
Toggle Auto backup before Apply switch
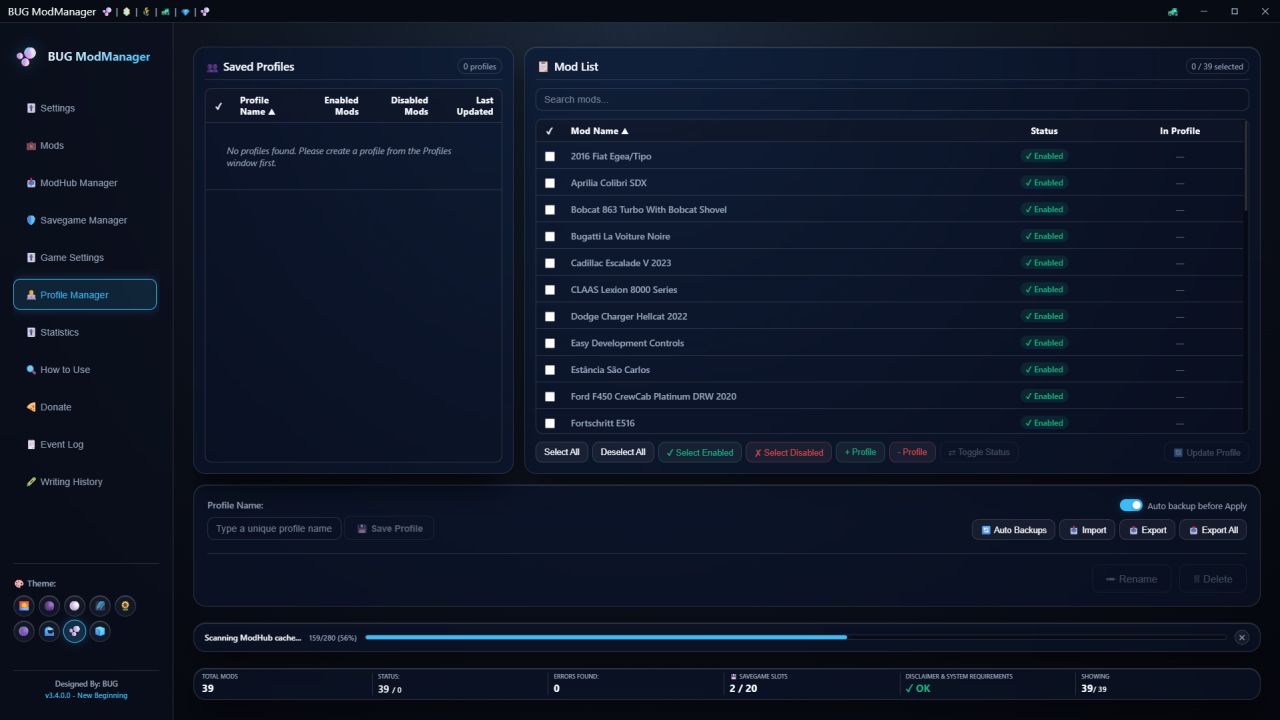(x=1131, y=506)
